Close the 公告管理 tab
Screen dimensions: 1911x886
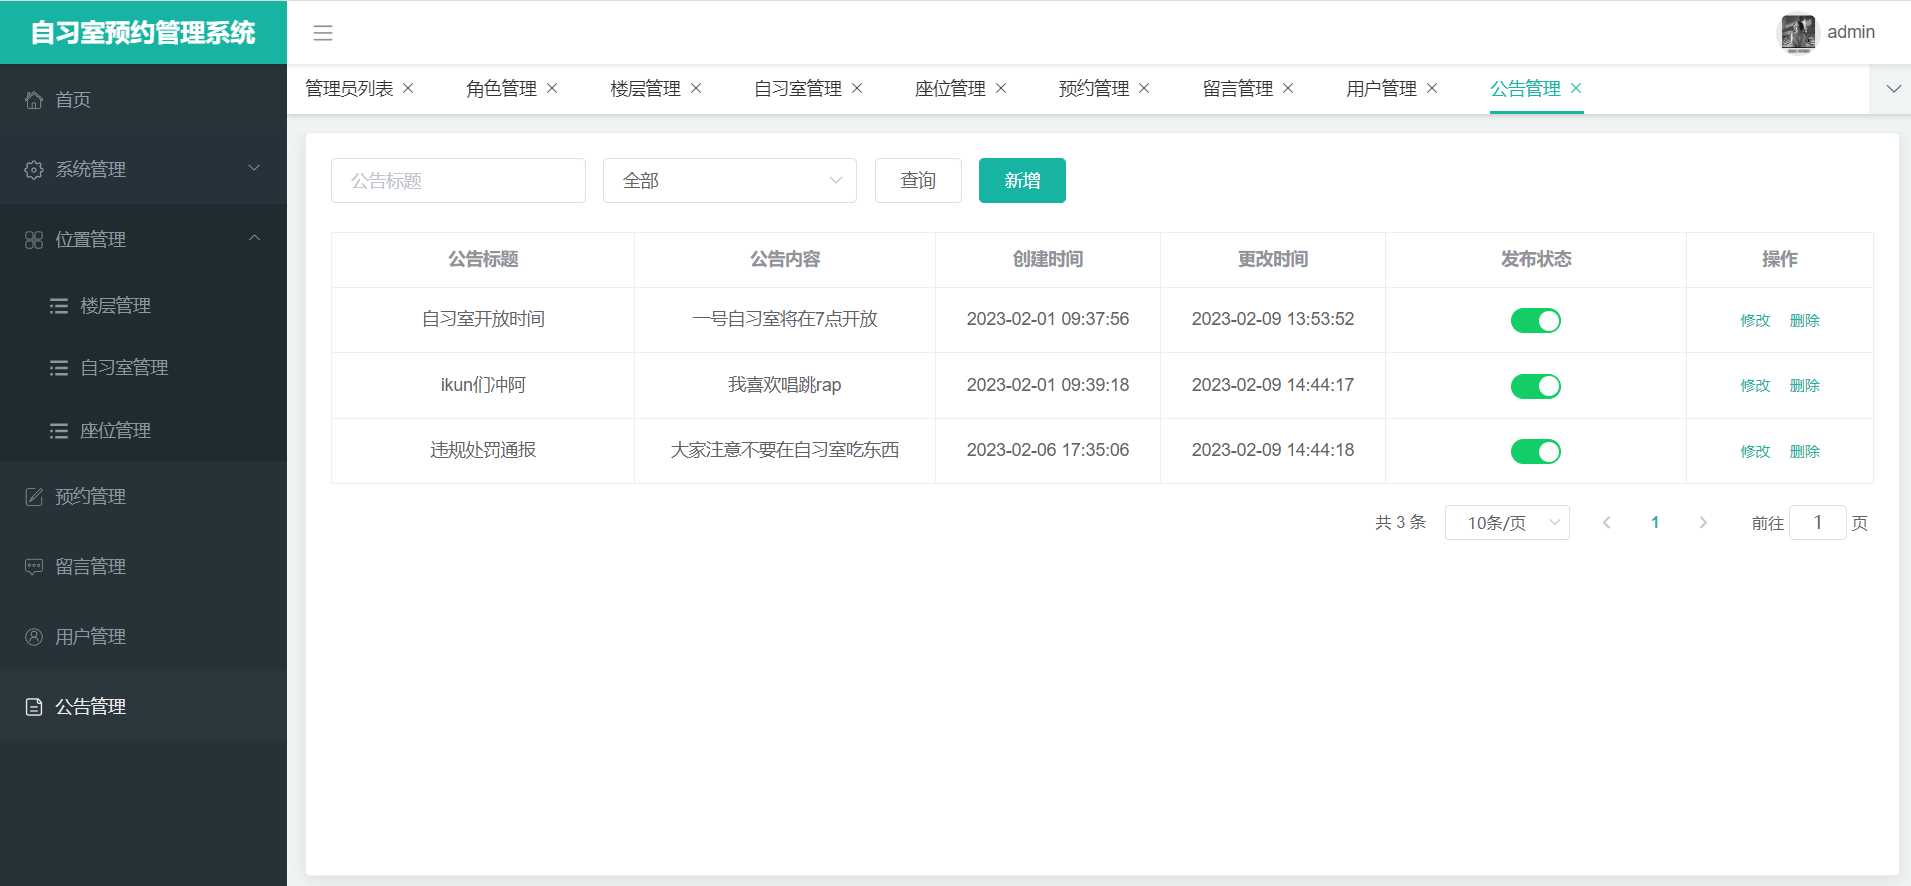coord(1576,89)
